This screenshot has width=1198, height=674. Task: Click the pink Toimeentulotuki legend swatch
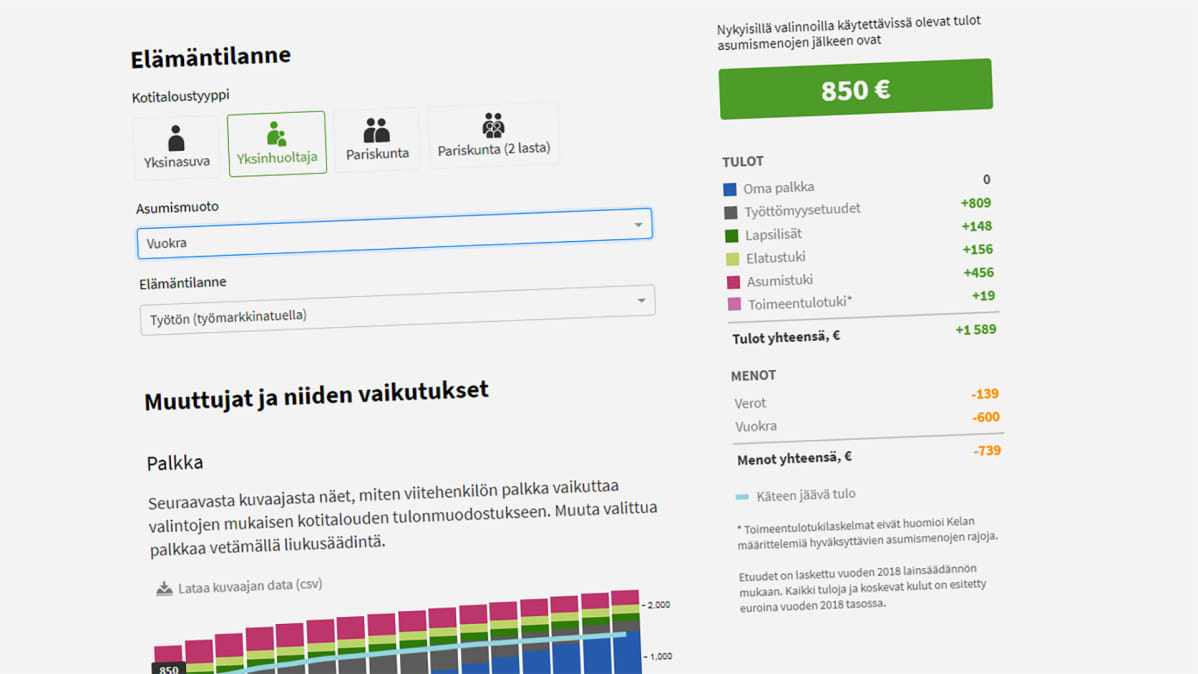(x=734, y=304)
